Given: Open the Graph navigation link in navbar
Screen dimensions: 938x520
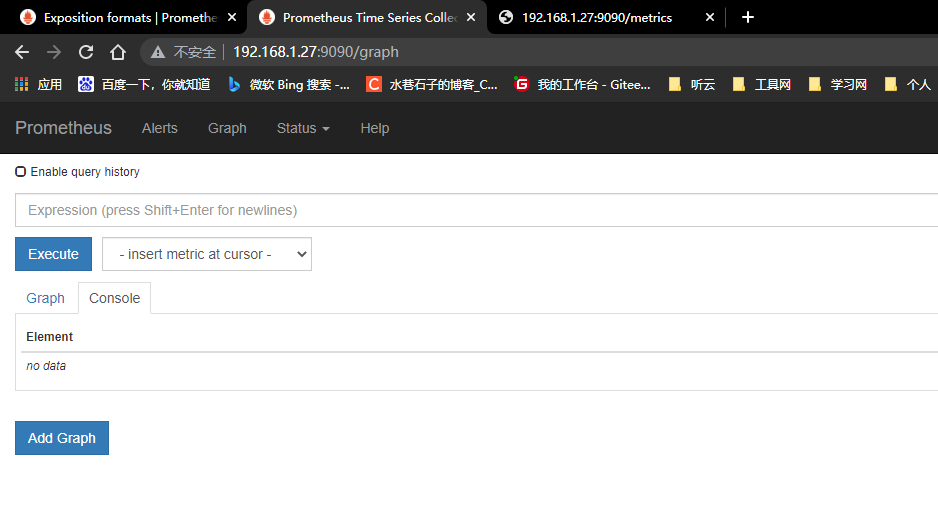Looking at the screenshot, I should point(227,128).
